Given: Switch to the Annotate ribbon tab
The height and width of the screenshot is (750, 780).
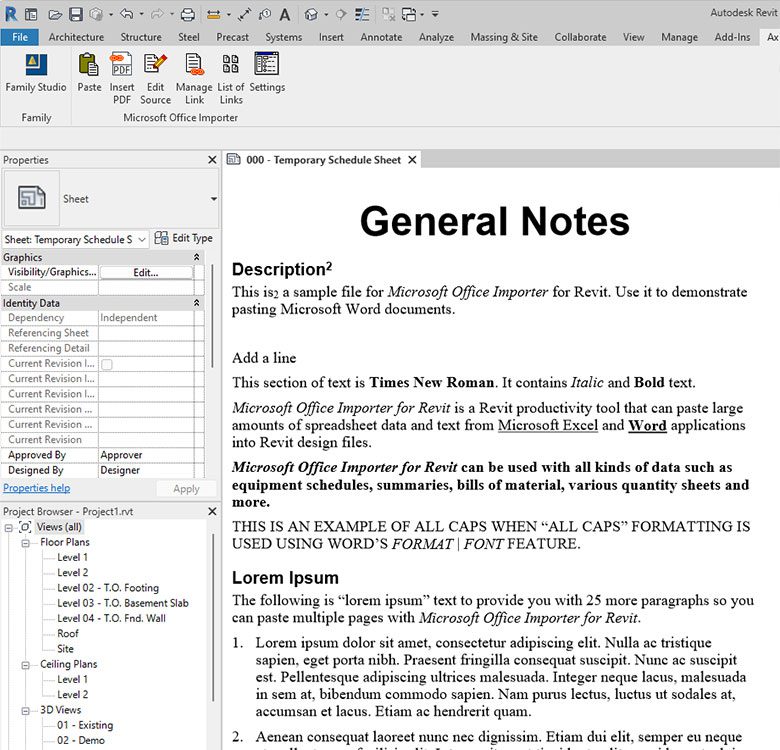Looking at the screenshot, I should pos(381,37).
